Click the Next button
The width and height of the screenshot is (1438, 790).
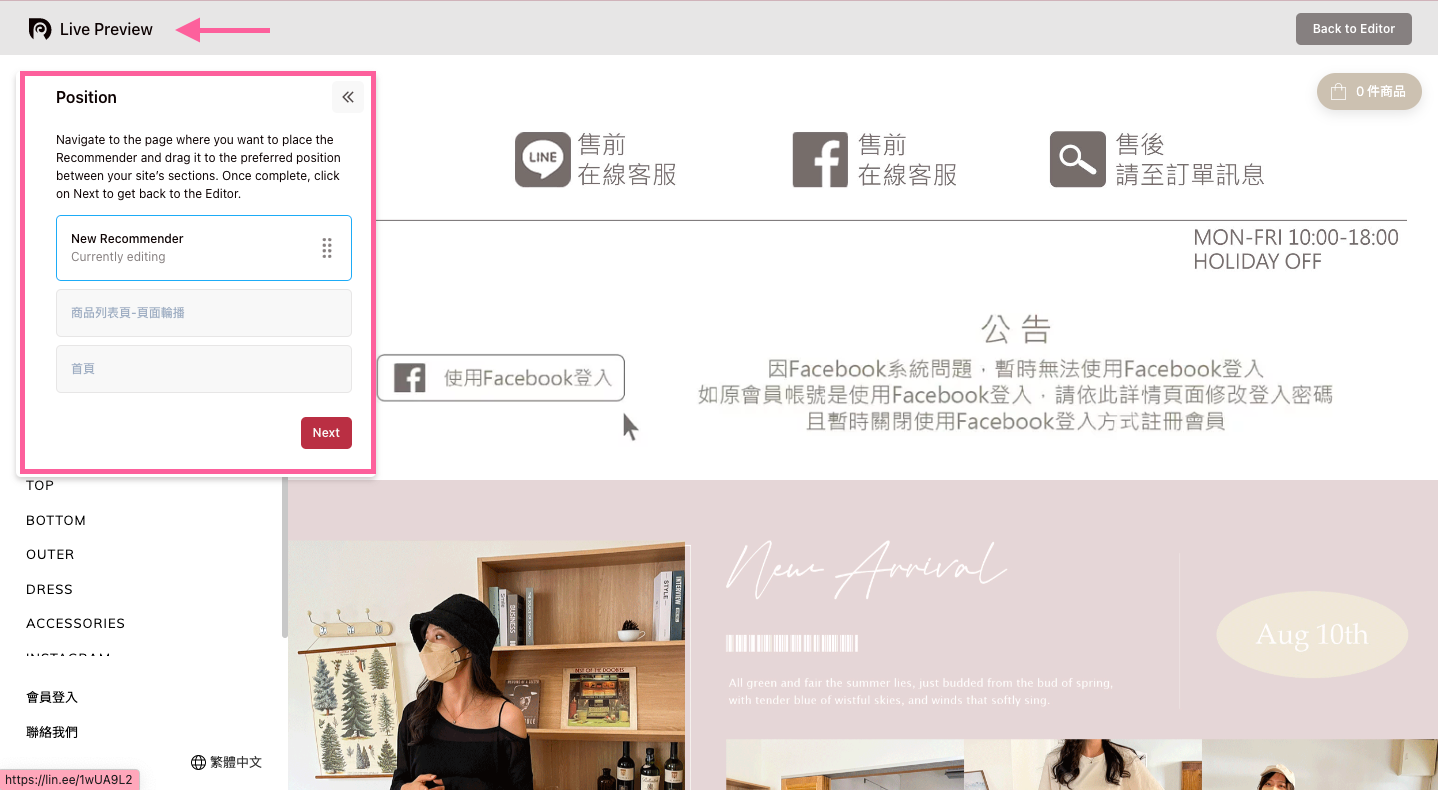326,433
